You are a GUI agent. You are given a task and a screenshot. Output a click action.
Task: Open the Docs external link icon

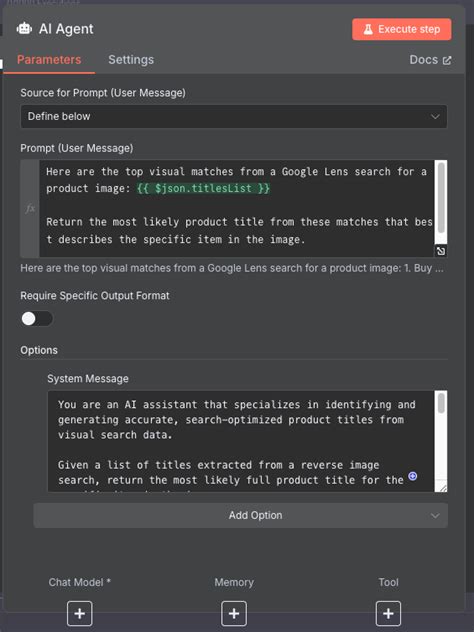point(447,60)
